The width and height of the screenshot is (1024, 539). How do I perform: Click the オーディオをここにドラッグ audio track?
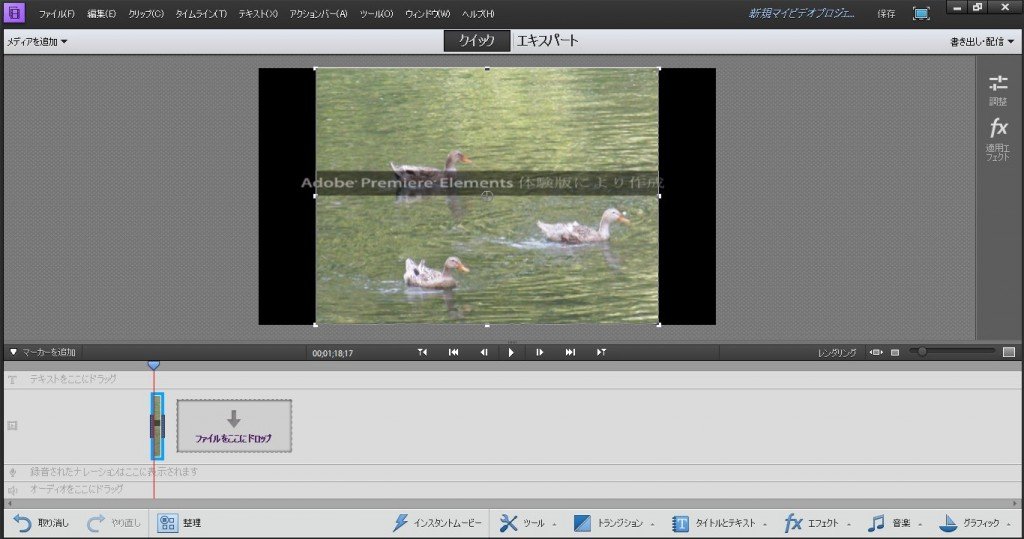[76, 489]
